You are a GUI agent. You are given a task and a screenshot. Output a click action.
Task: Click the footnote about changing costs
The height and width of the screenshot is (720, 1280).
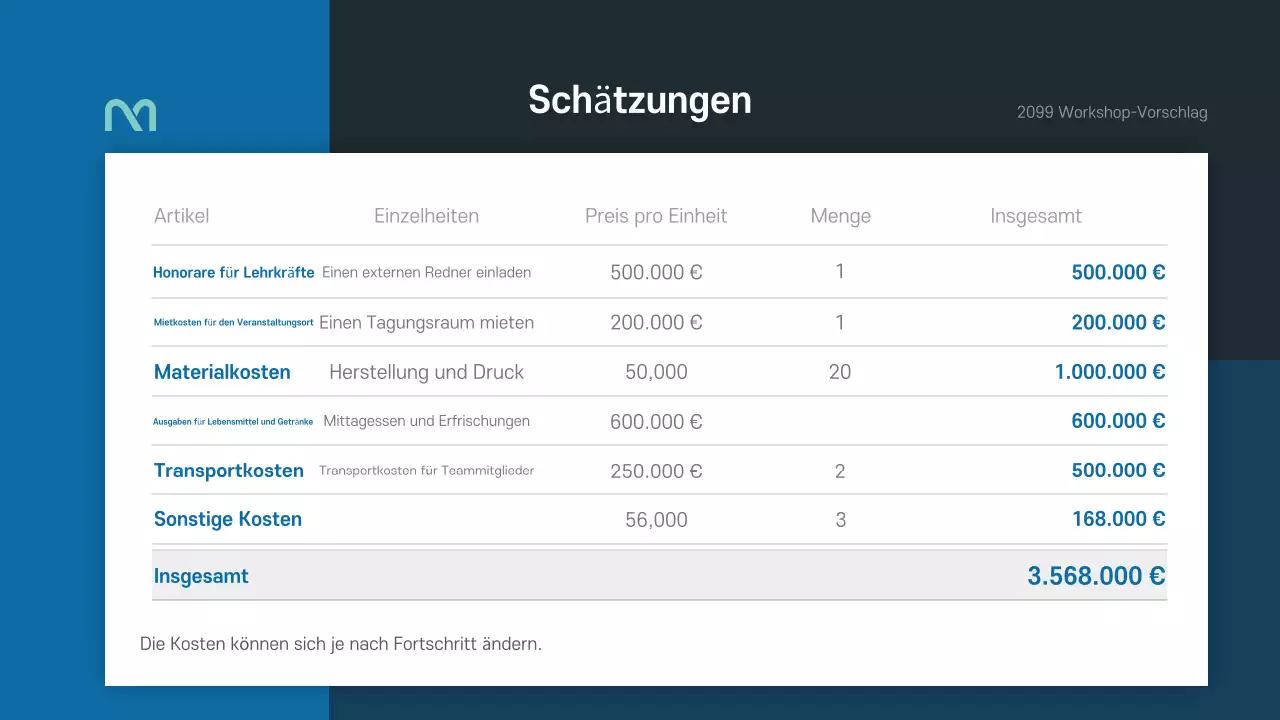pyautogui.click(x=341, y=644)
